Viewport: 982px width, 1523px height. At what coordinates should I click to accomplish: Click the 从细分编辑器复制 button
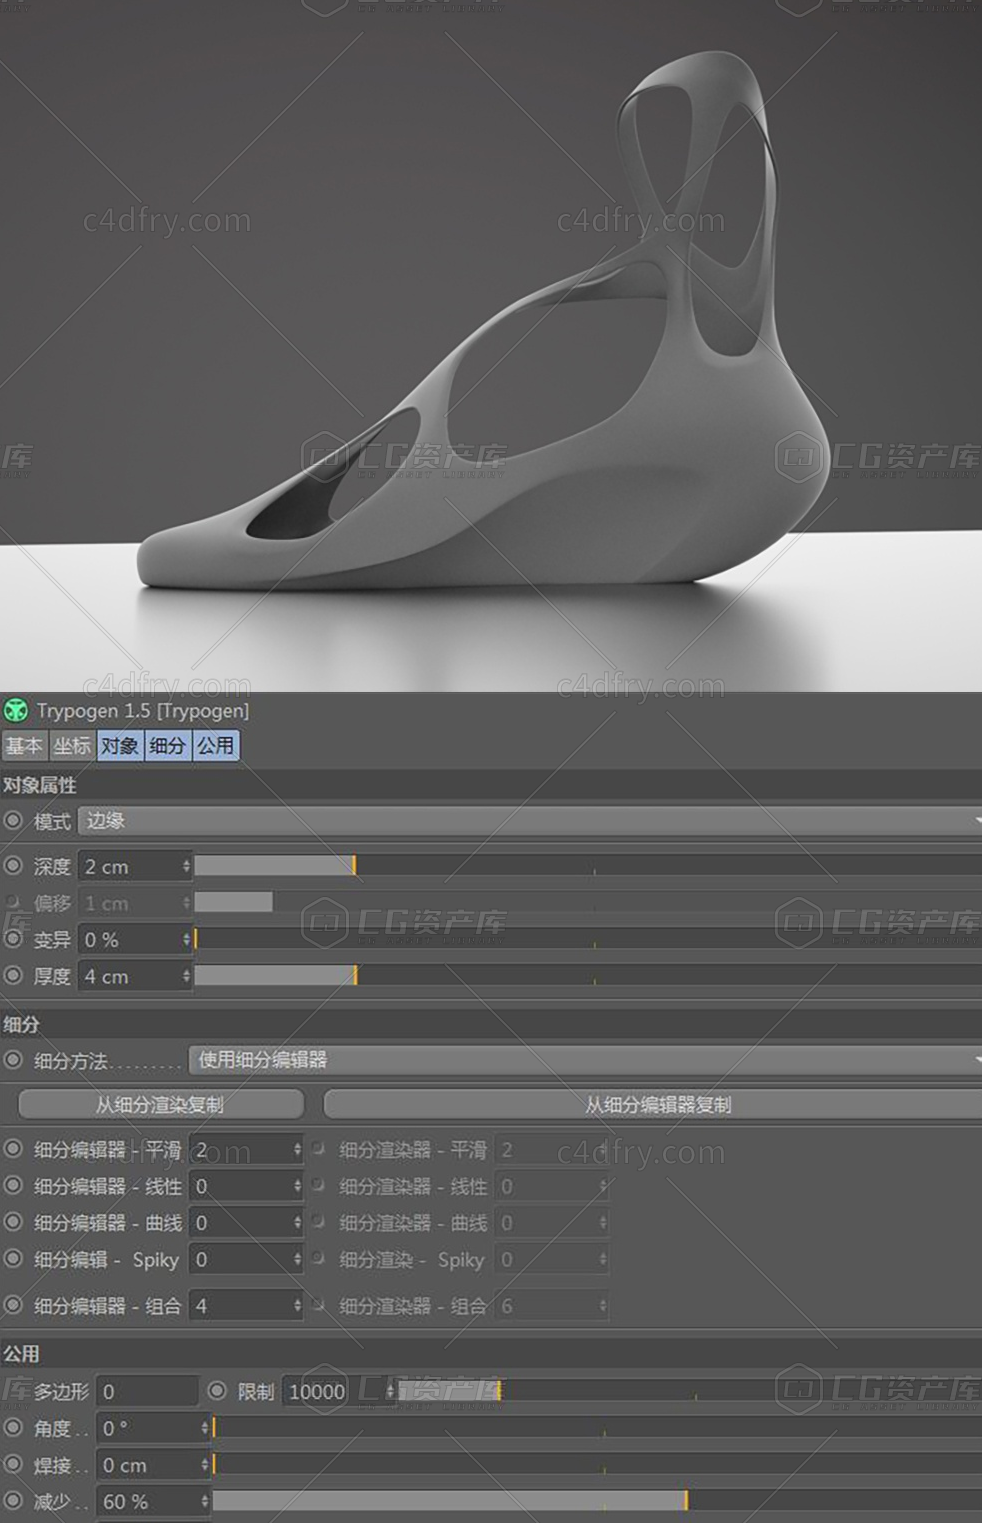(x=653, y=1104)
